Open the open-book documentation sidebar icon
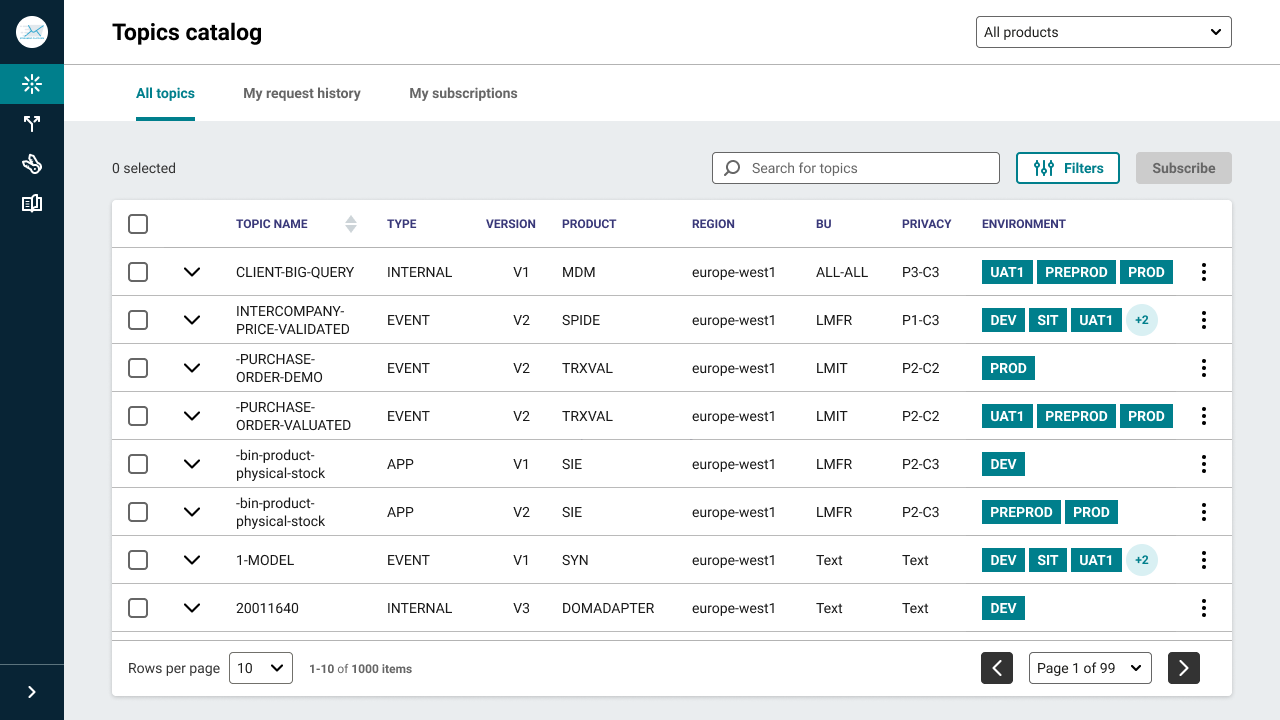1280x720 pixels. 32,204
